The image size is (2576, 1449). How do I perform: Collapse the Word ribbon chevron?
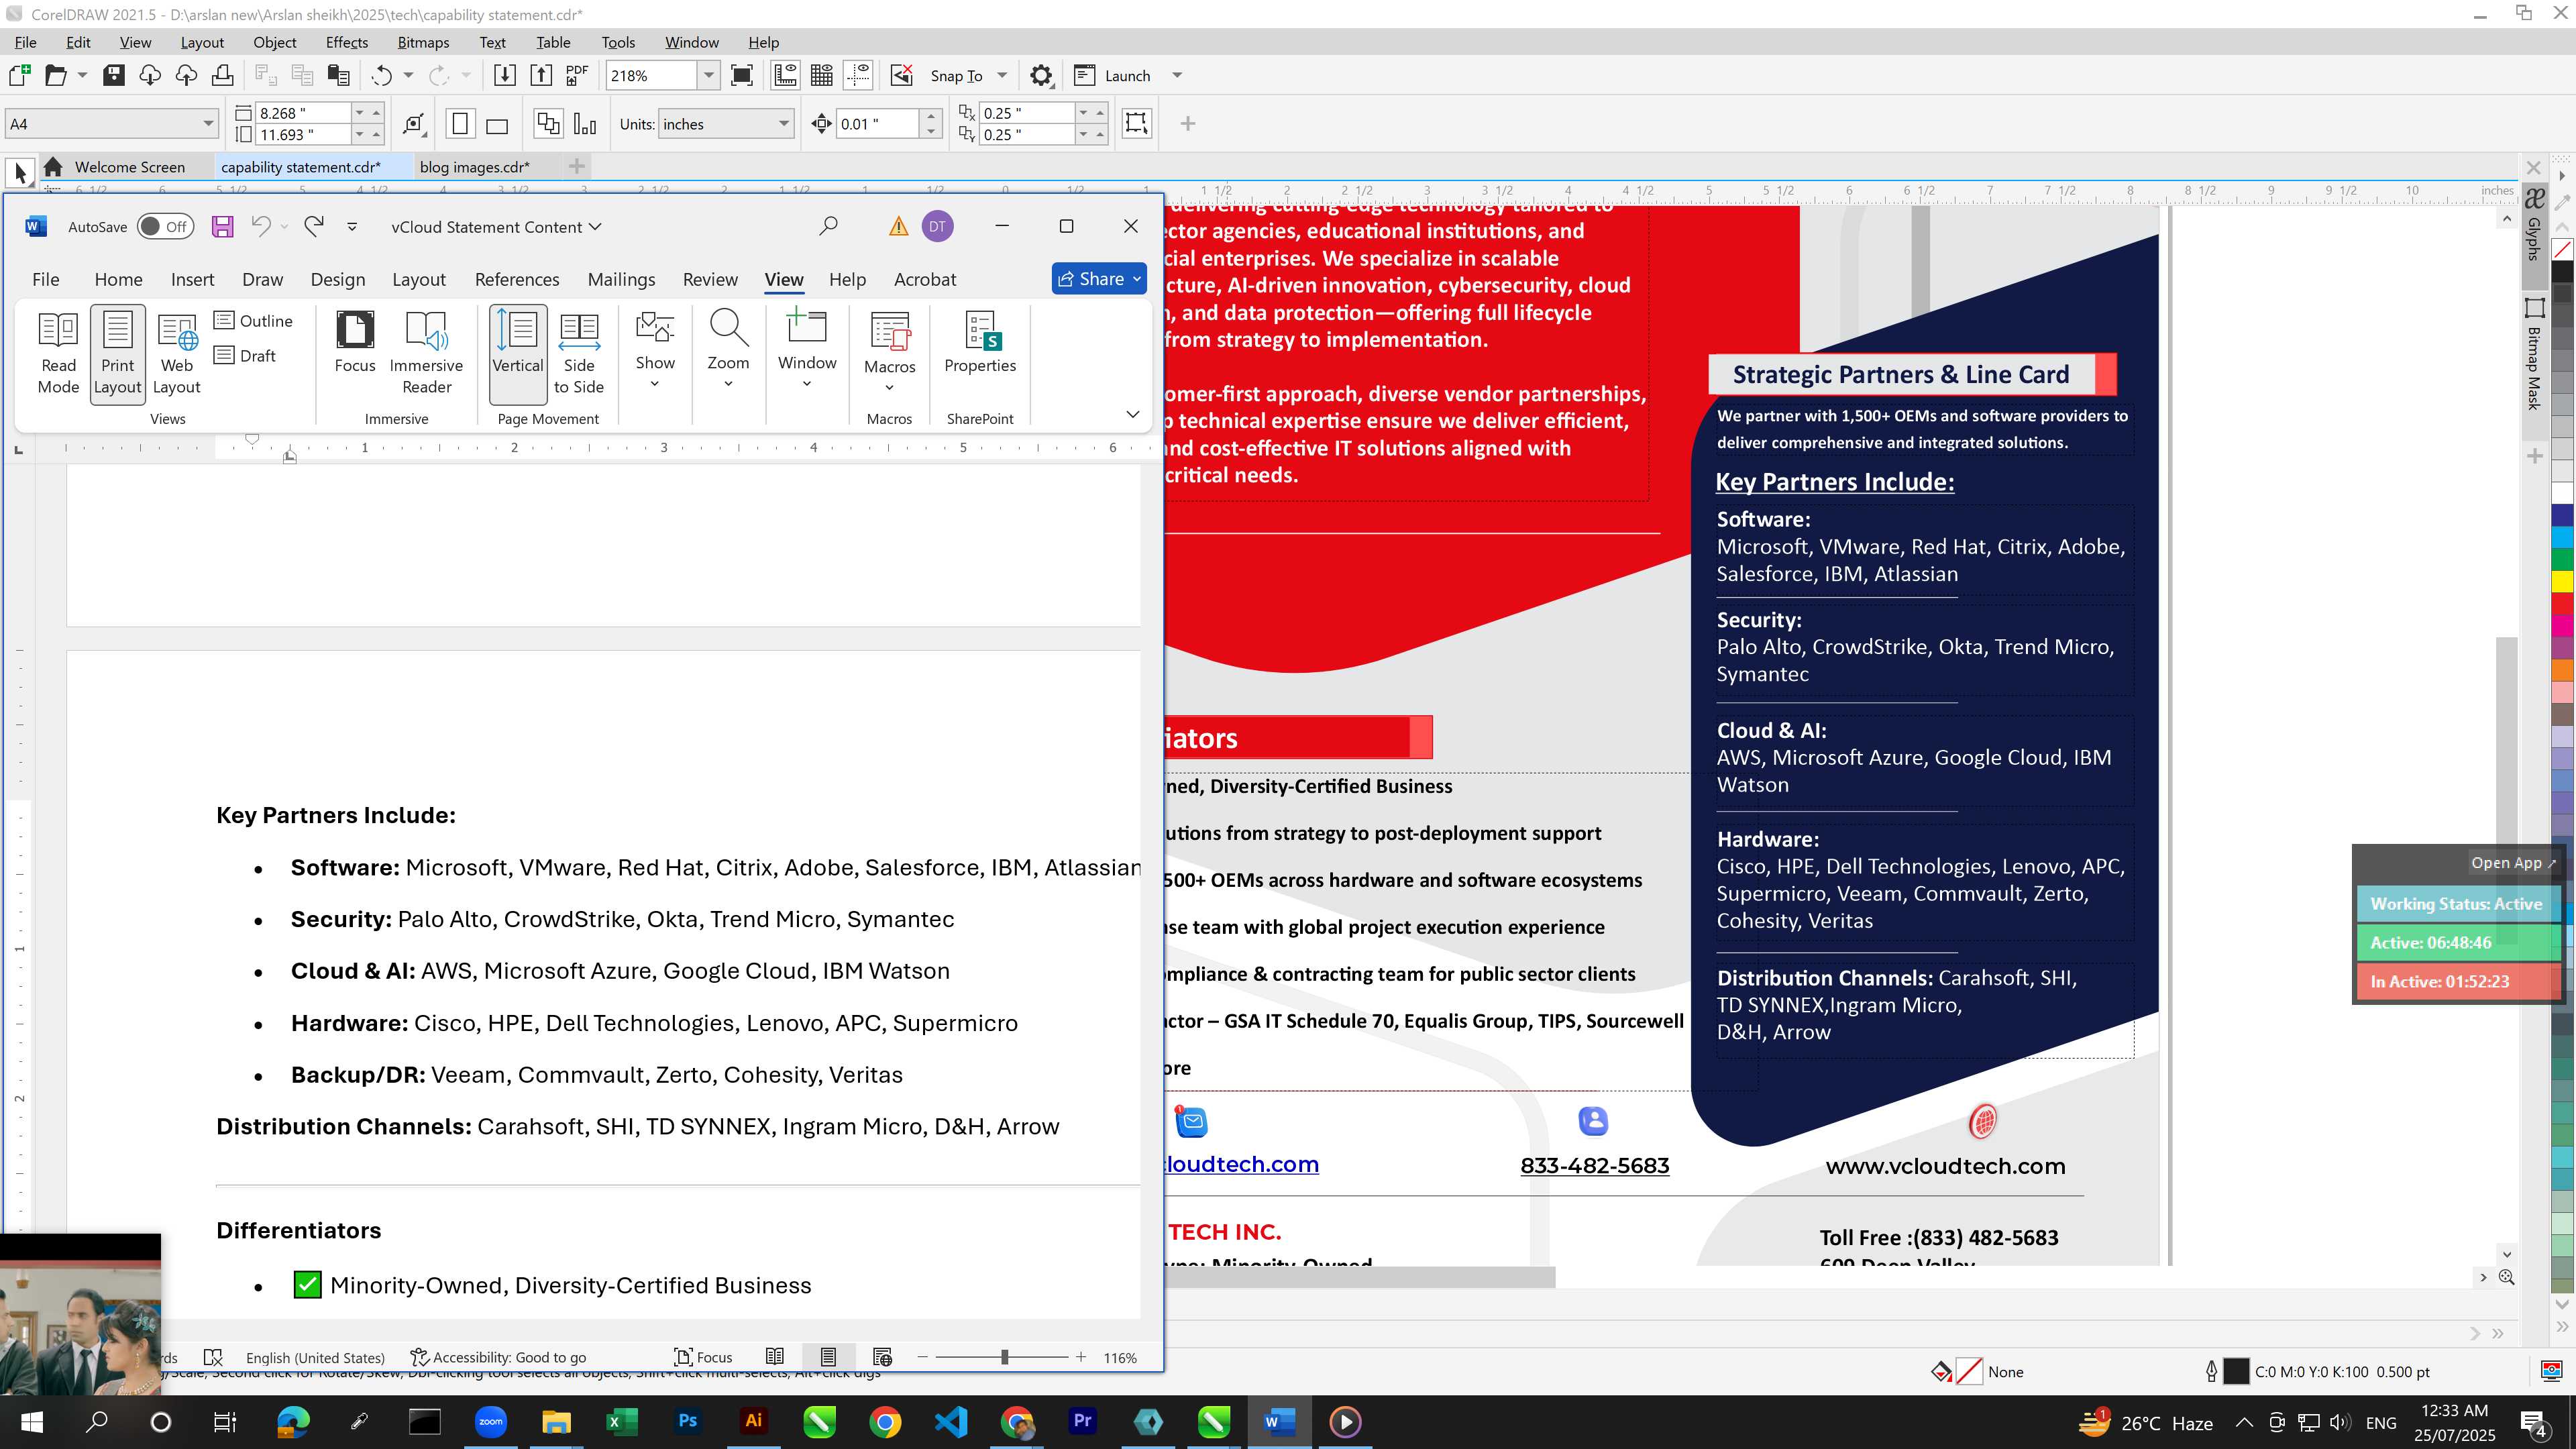click(1132, 414)
